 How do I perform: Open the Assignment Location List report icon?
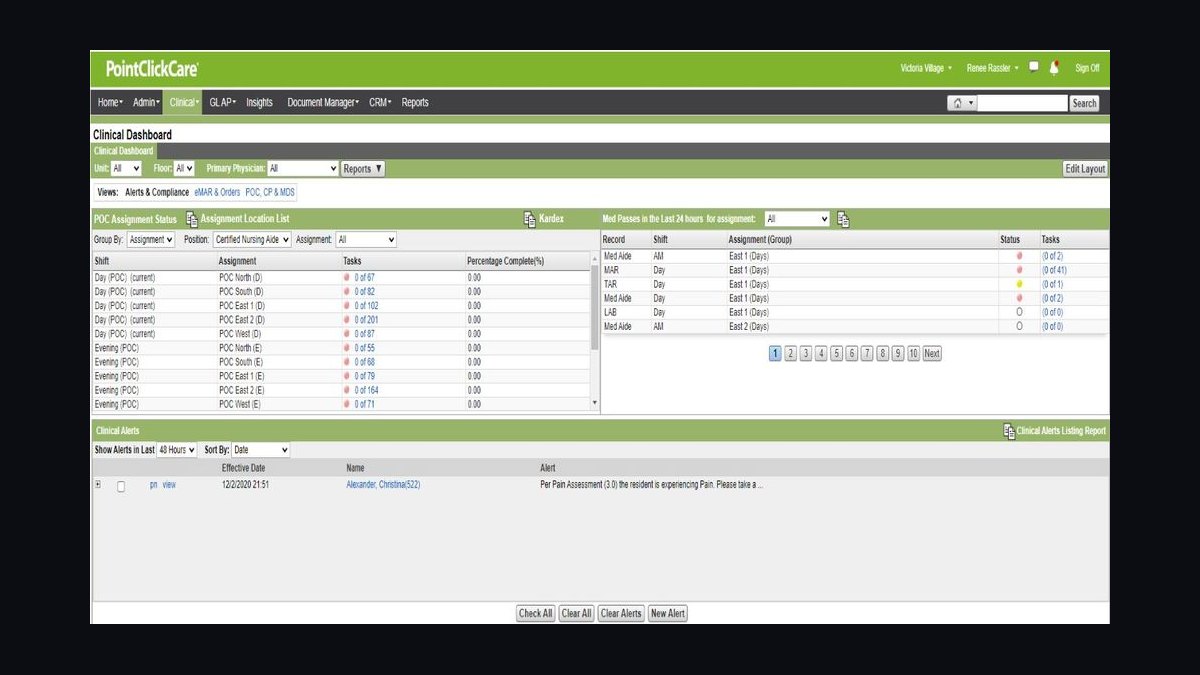click(192, 219)
